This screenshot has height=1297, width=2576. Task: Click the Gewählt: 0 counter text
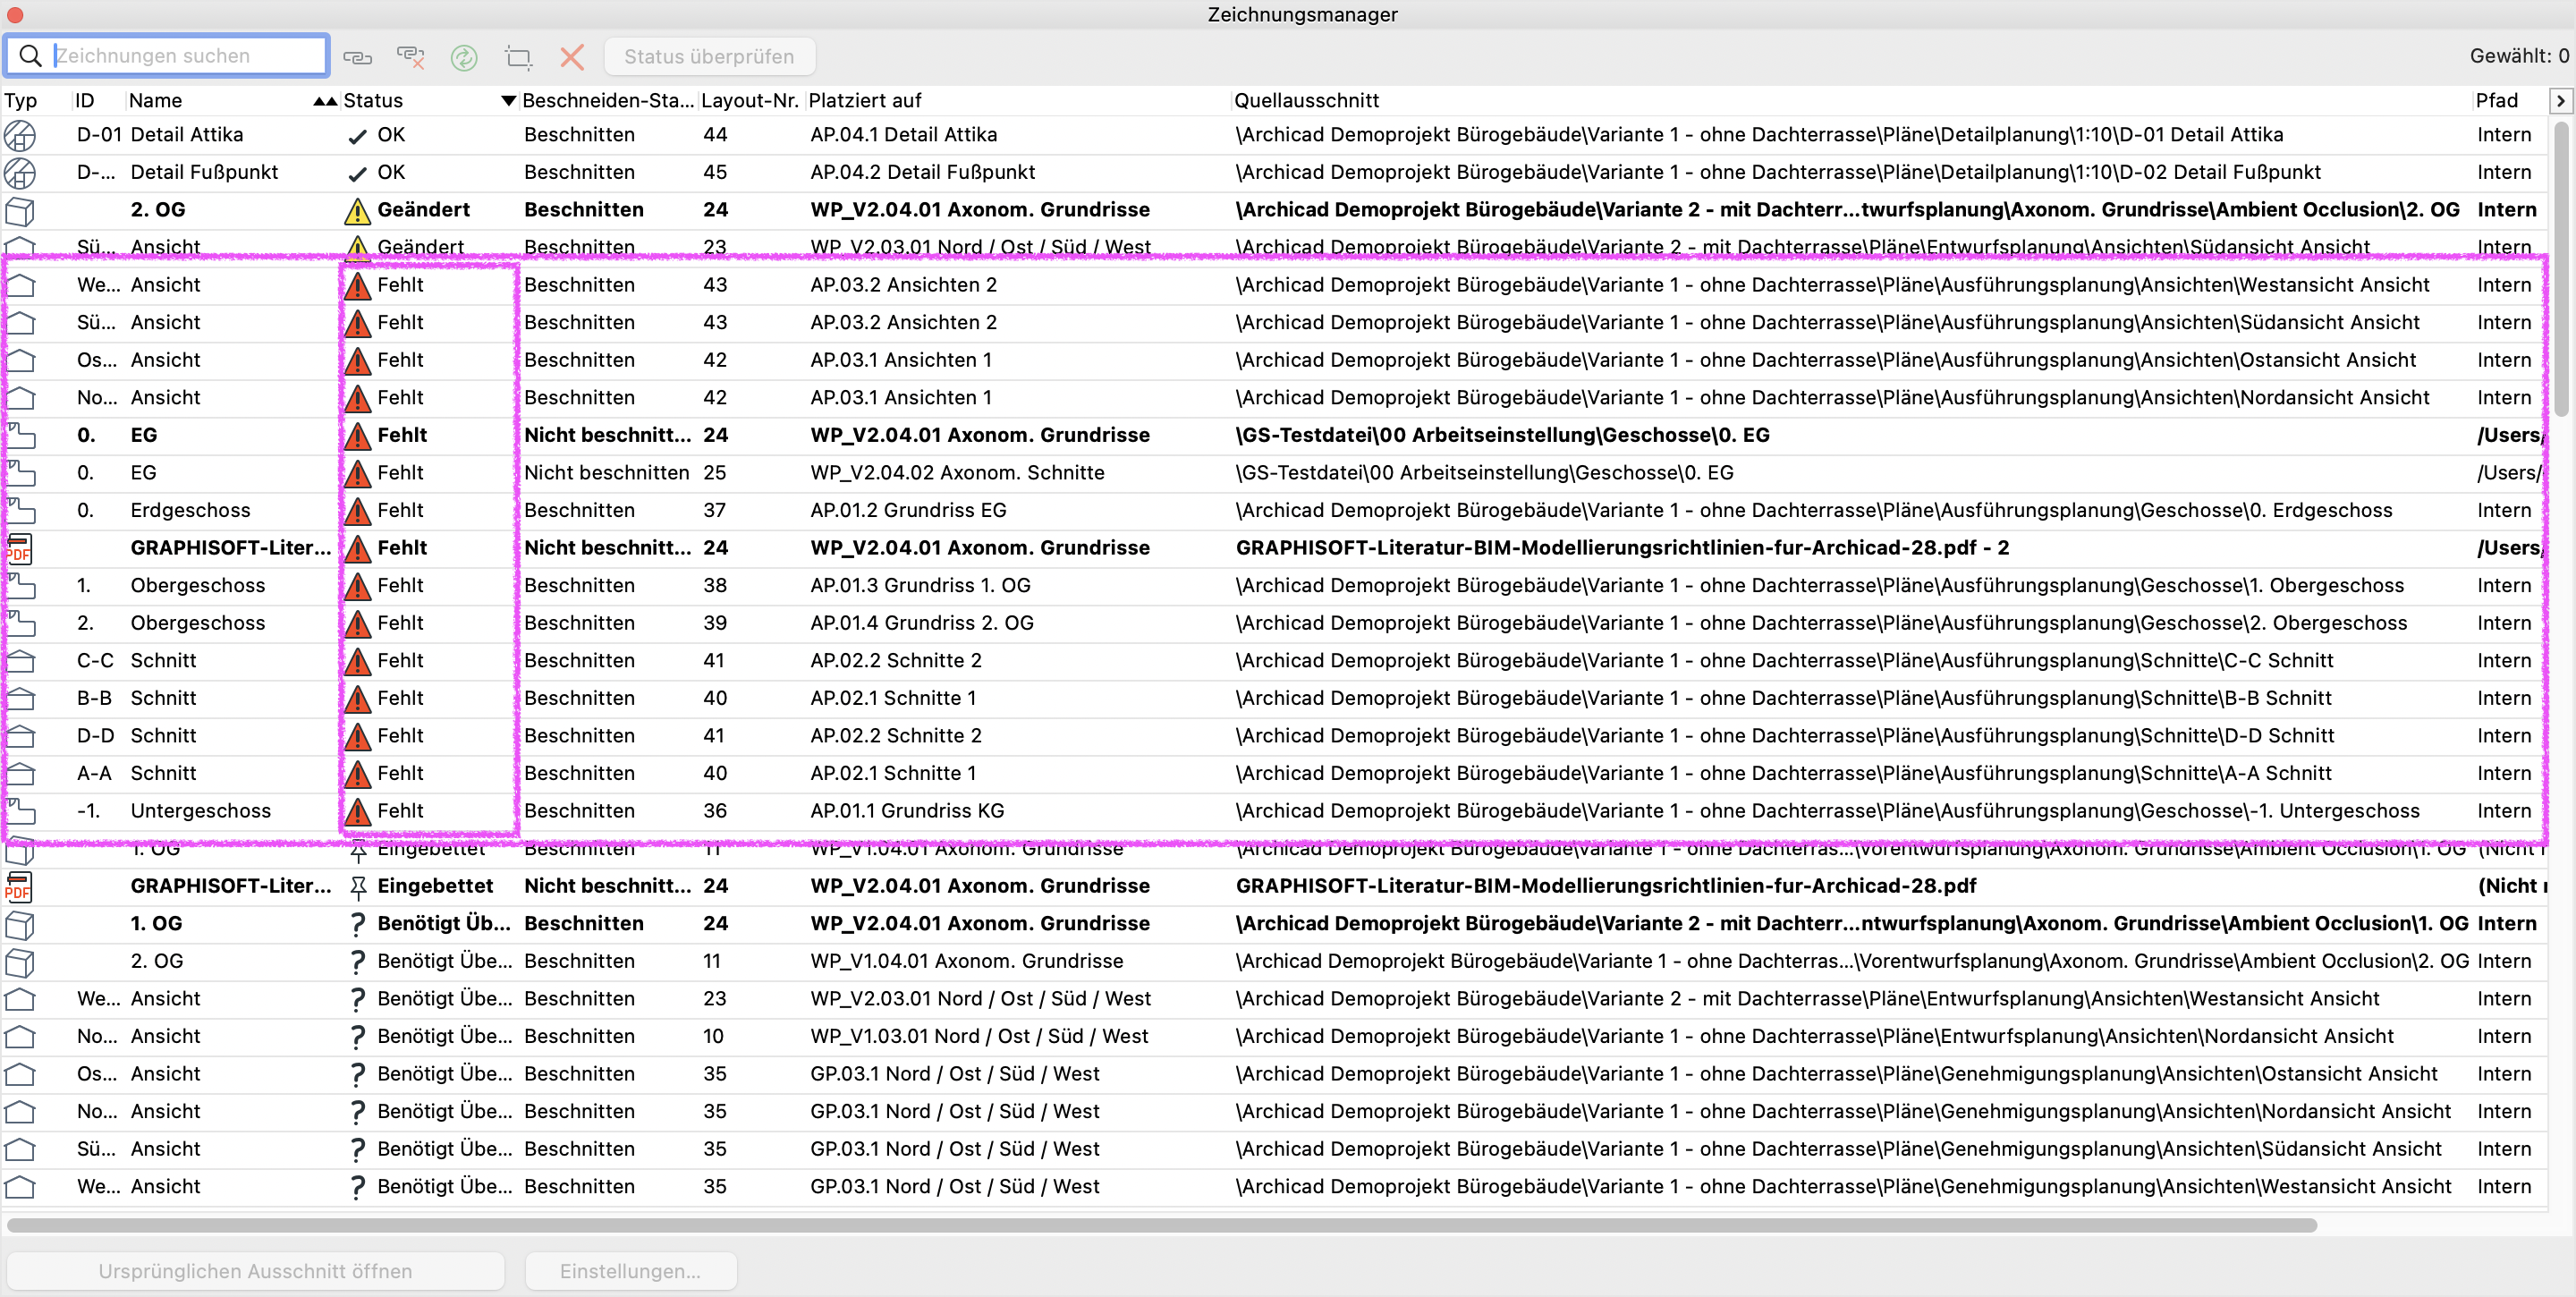tap(2518, 57)
